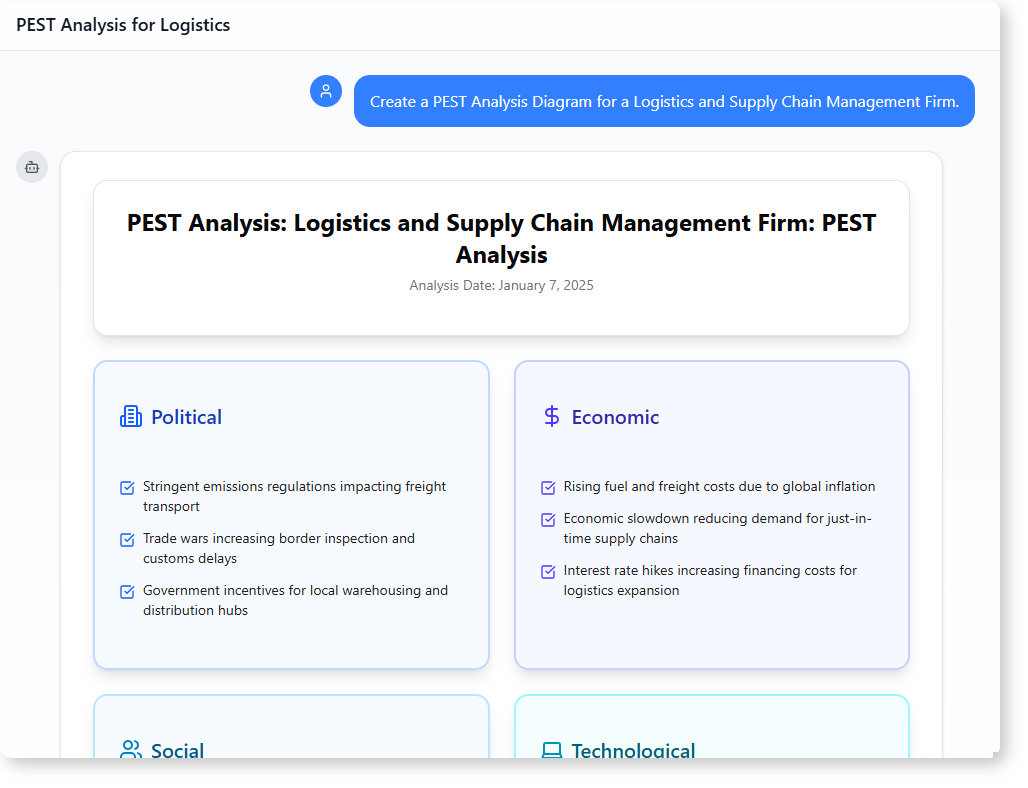Select the Social section heading
This screenshot has width=1028, height=788.
[x=177, y=750]
